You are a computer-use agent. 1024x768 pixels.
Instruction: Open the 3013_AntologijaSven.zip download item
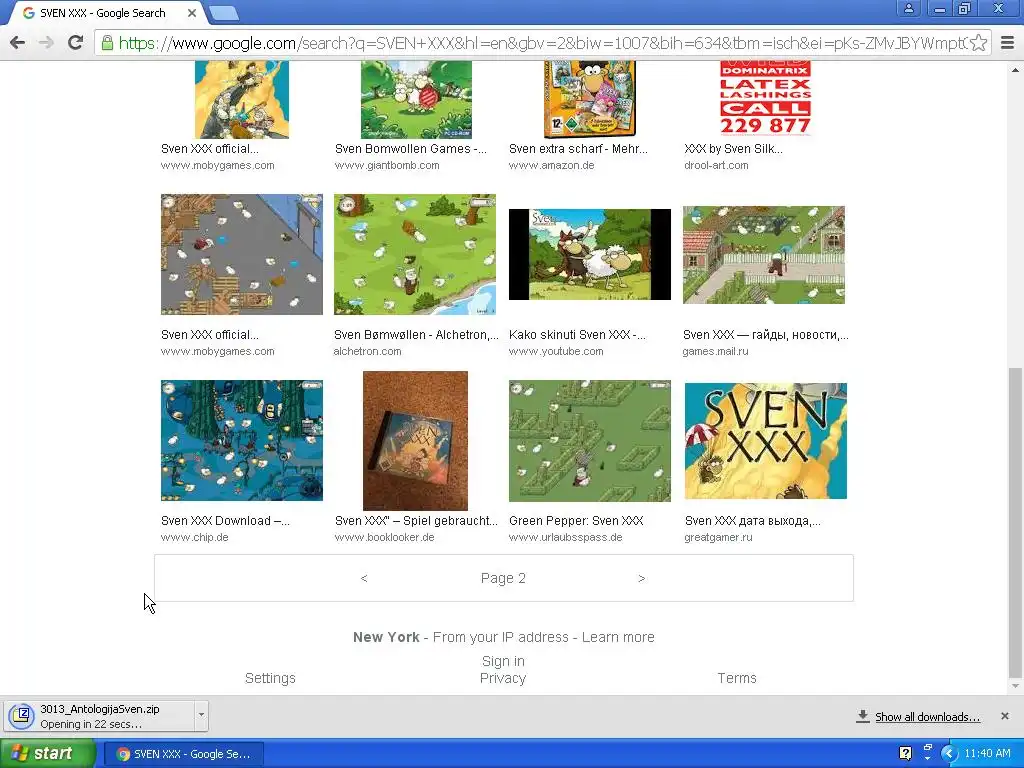point(98,716)
